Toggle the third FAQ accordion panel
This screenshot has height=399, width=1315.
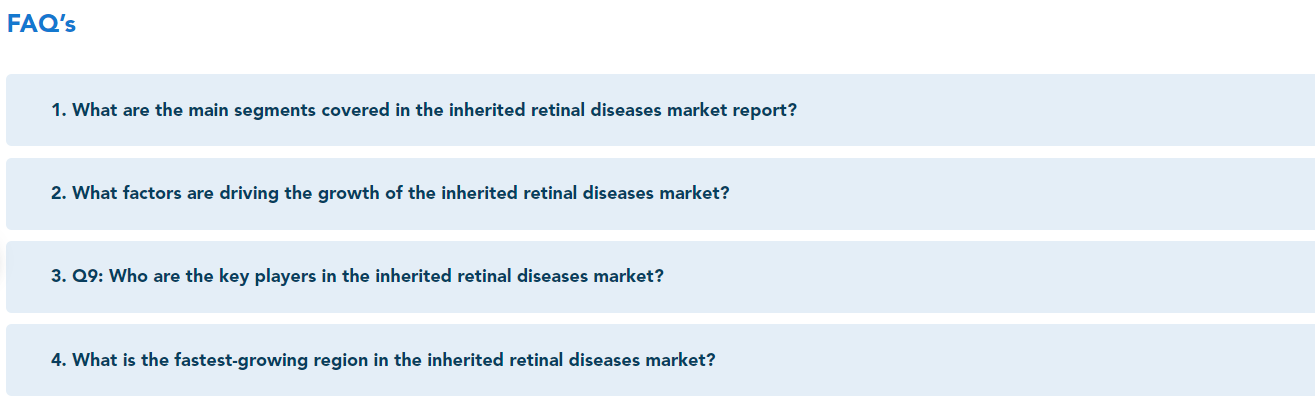[x=660, y=276]
